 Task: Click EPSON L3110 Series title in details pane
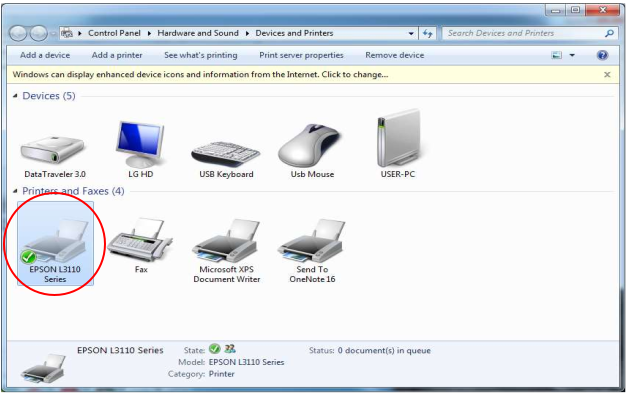tap(120, 350)
